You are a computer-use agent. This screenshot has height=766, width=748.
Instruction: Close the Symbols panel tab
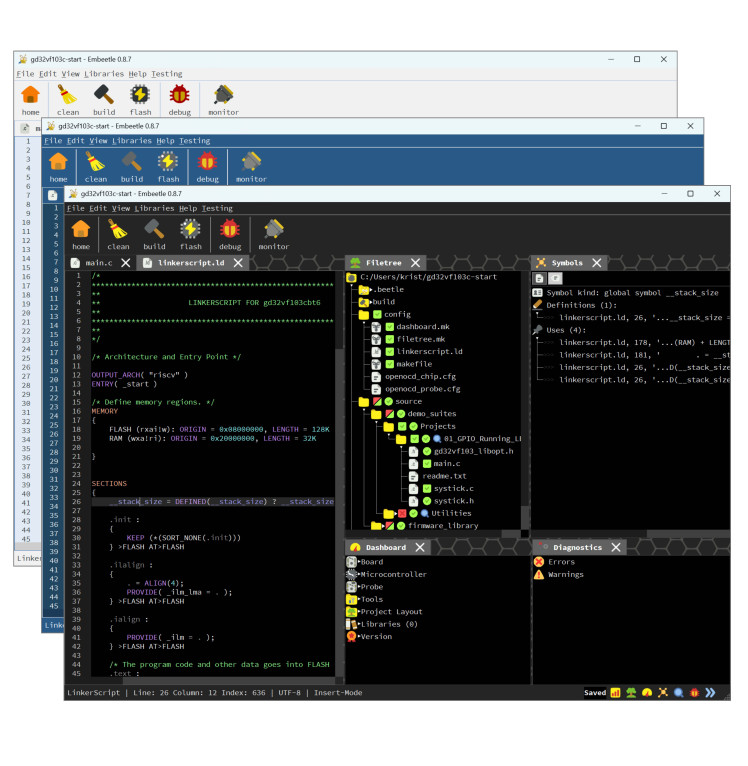coord(597,263)
